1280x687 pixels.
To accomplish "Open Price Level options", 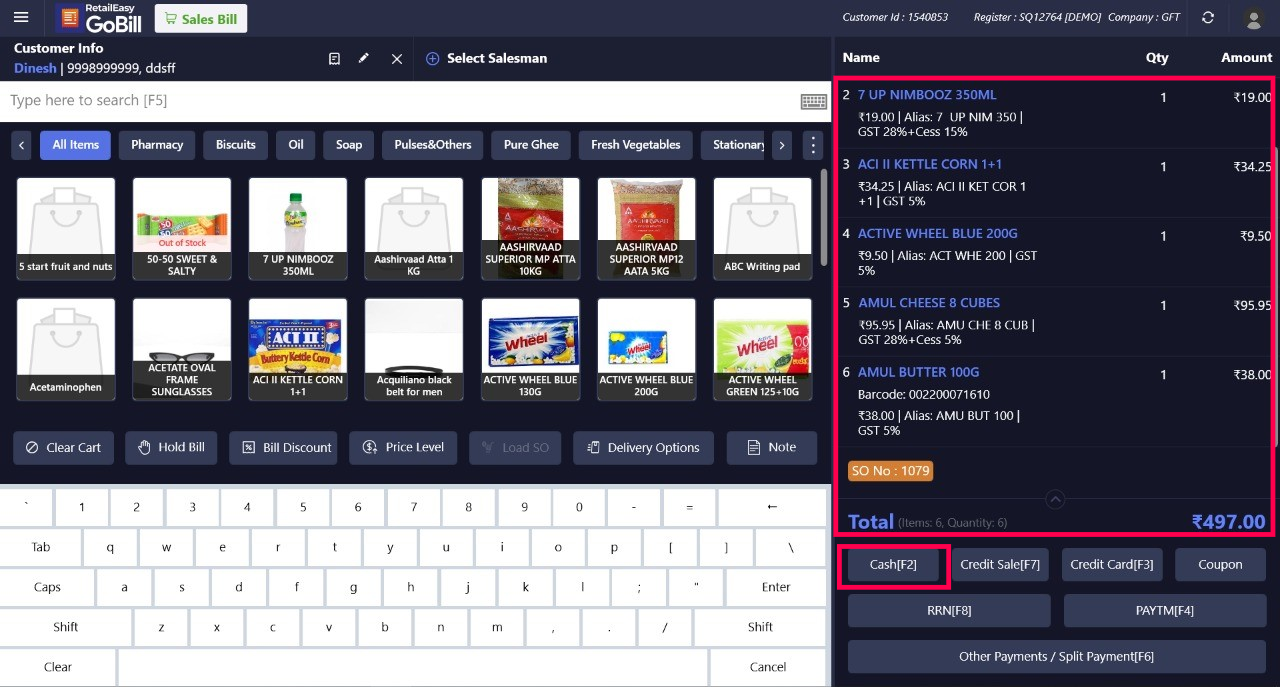I will tap(403, 448).
